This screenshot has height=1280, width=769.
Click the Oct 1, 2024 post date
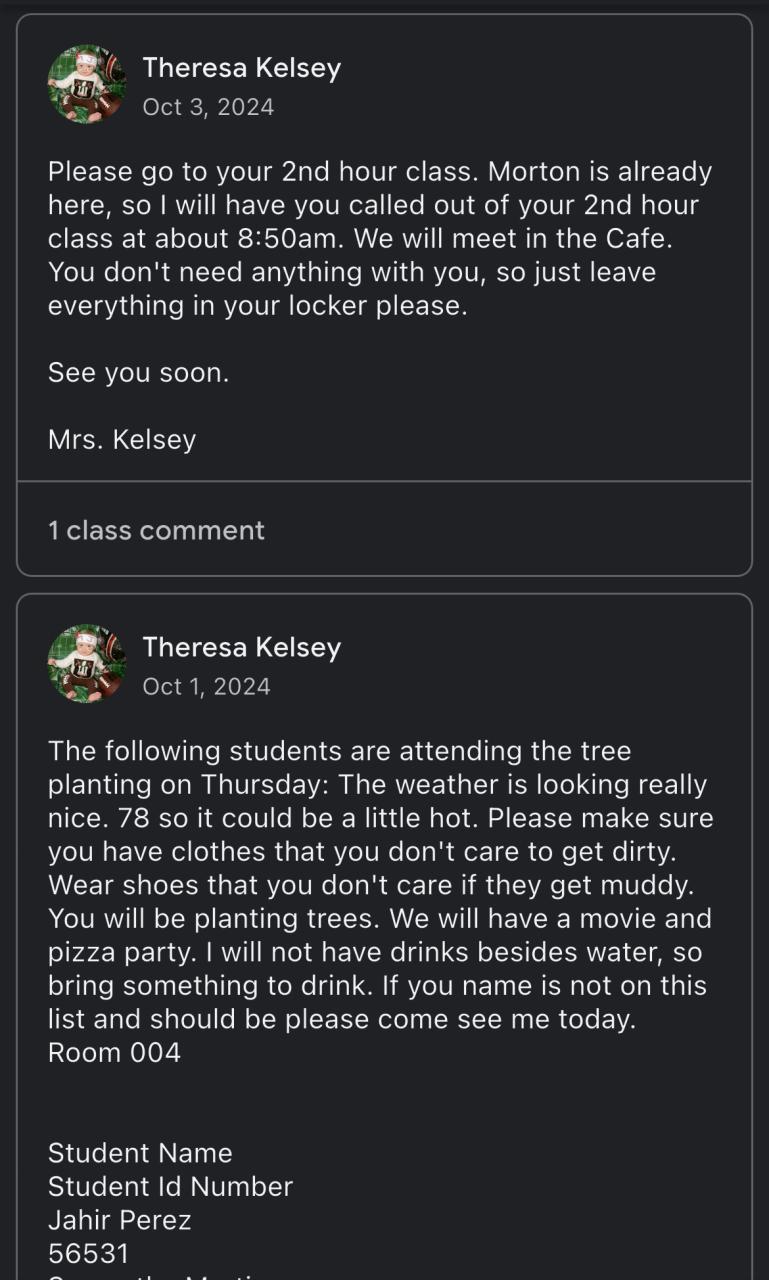click(206, 686)
